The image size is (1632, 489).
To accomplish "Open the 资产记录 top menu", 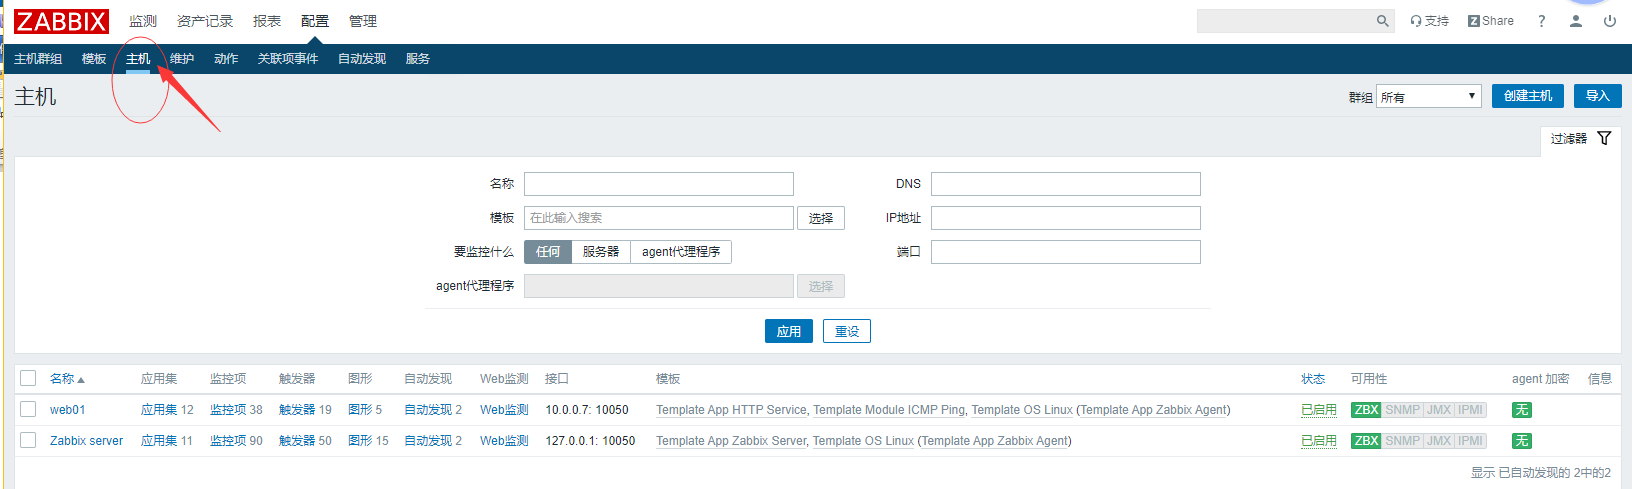I will pos(205,21).
